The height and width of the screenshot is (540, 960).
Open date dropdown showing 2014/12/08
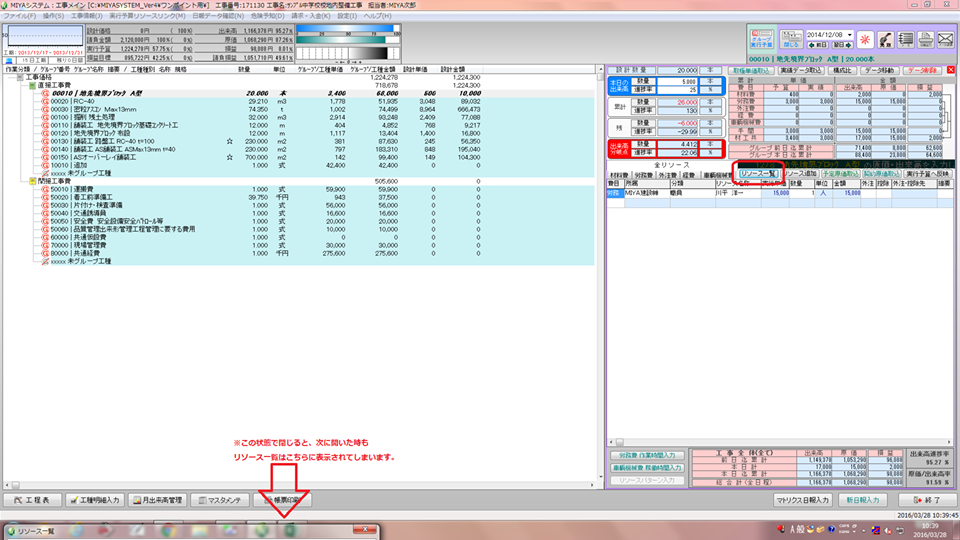pos(849,35)
